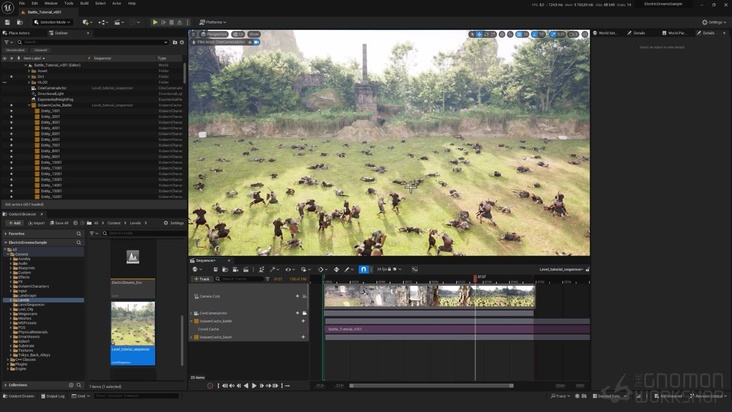The height and width of the screenshot is (412, 732).
Task: Click the viewport Show button
Action: click(254, 34)
